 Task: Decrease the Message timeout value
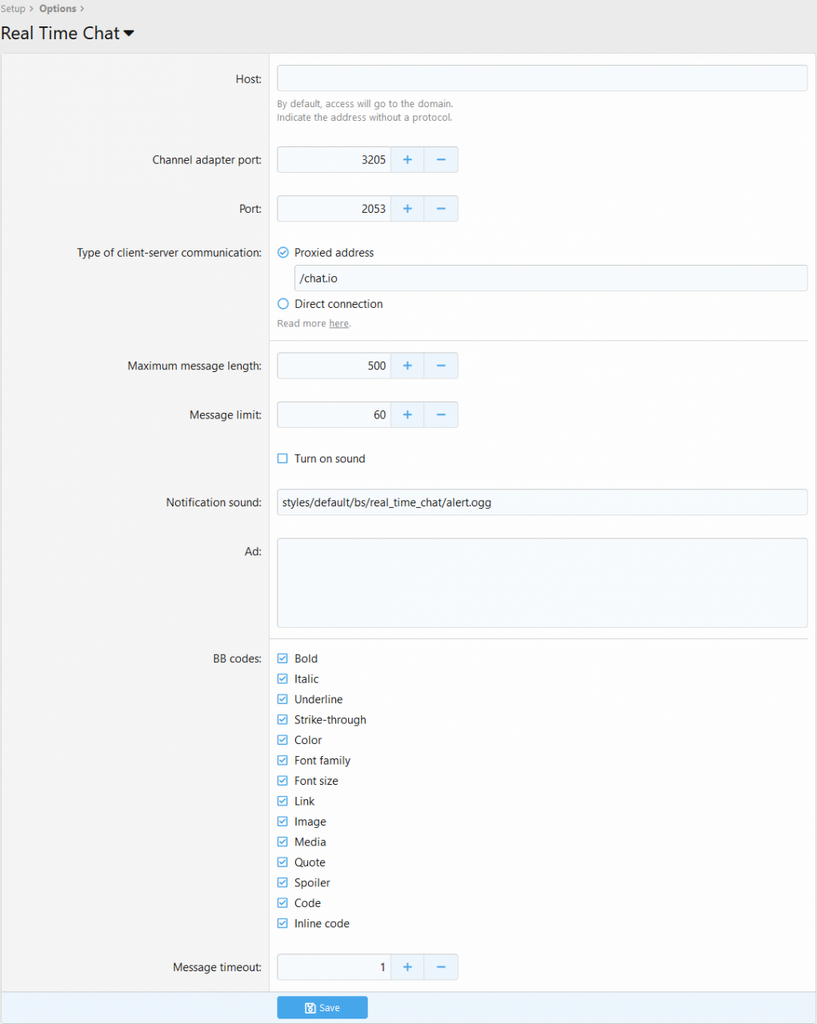point(441,967)
